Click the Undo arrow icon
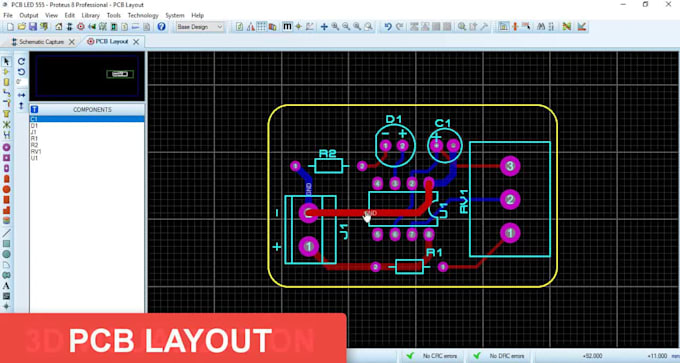This screenshot has width=680, height=363. 388,27
